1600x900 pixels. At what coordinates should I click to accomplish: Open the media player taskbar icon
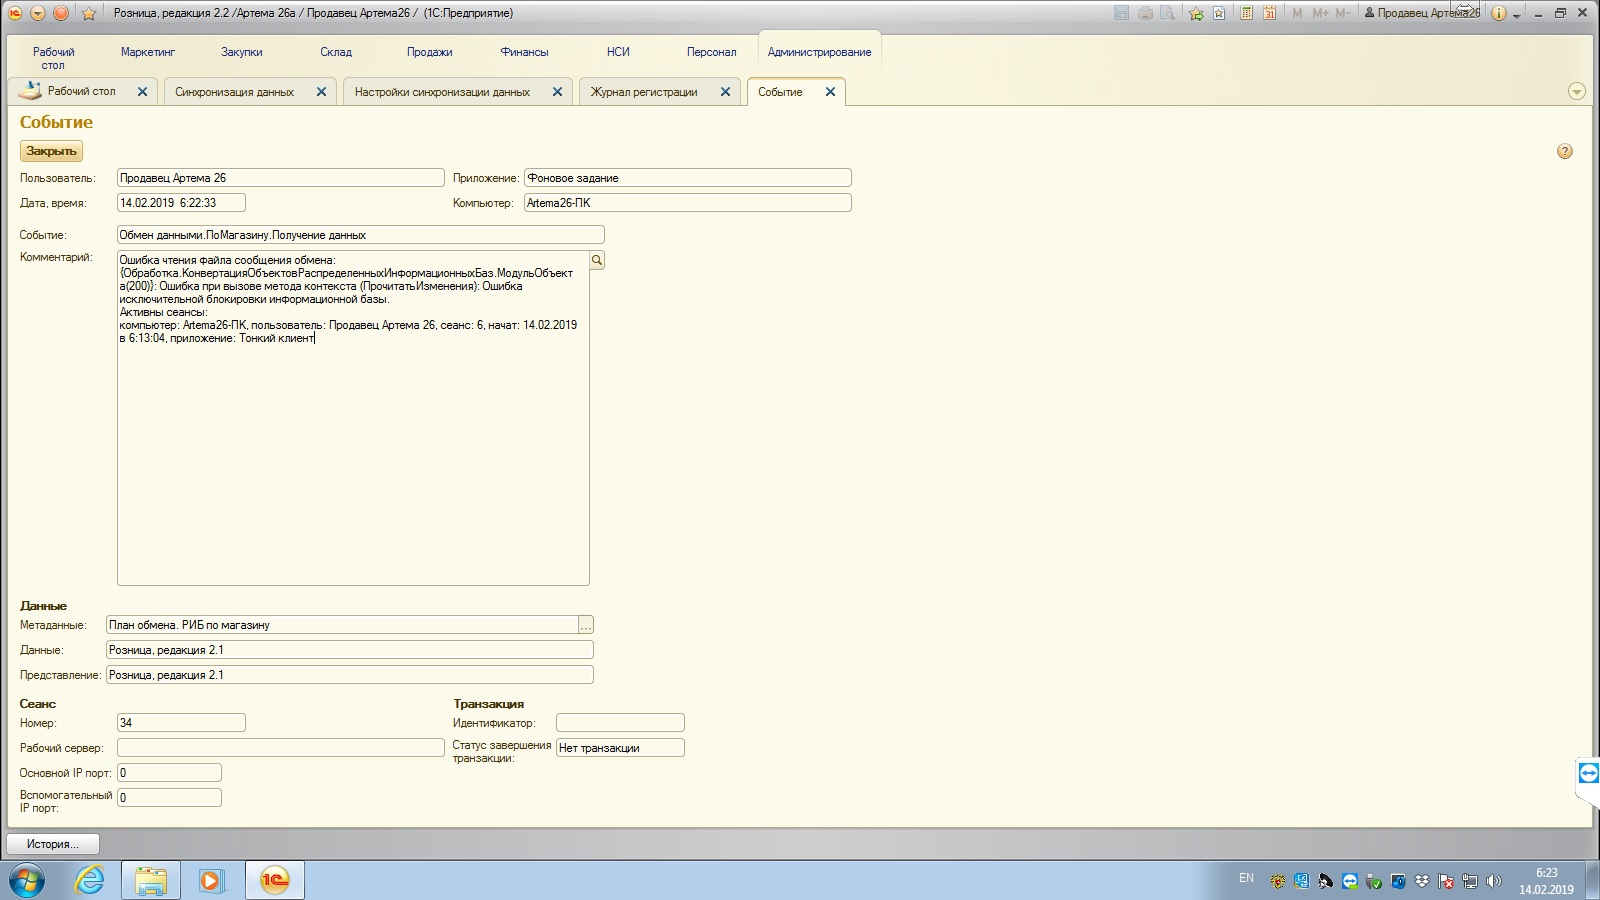pyautogui.click(x=211, y=880)
